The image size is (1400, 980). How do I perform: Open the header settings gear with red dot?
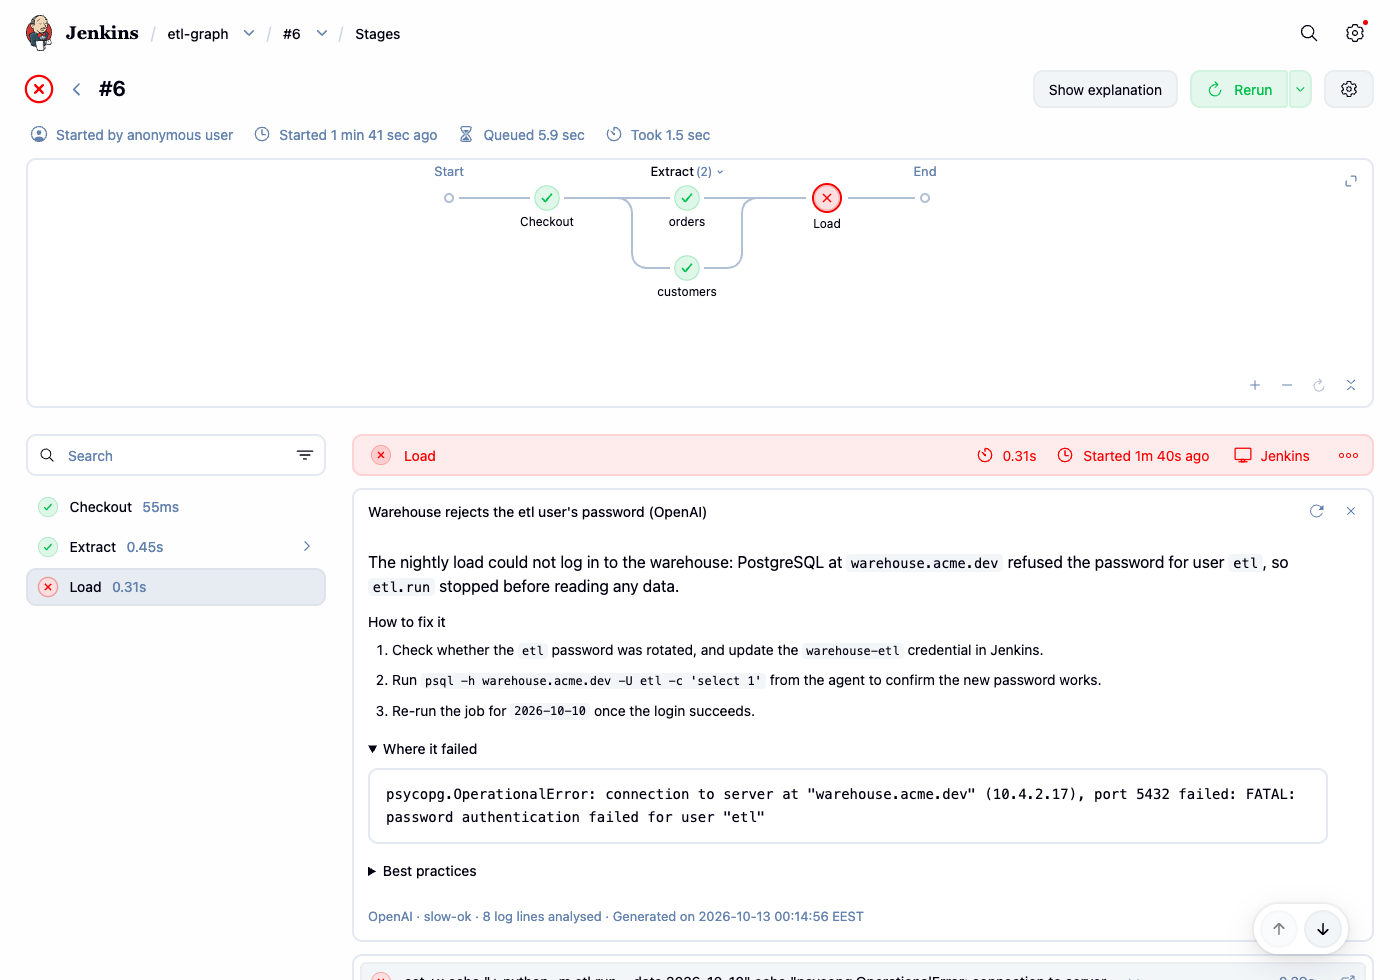tap(1355, 33)
